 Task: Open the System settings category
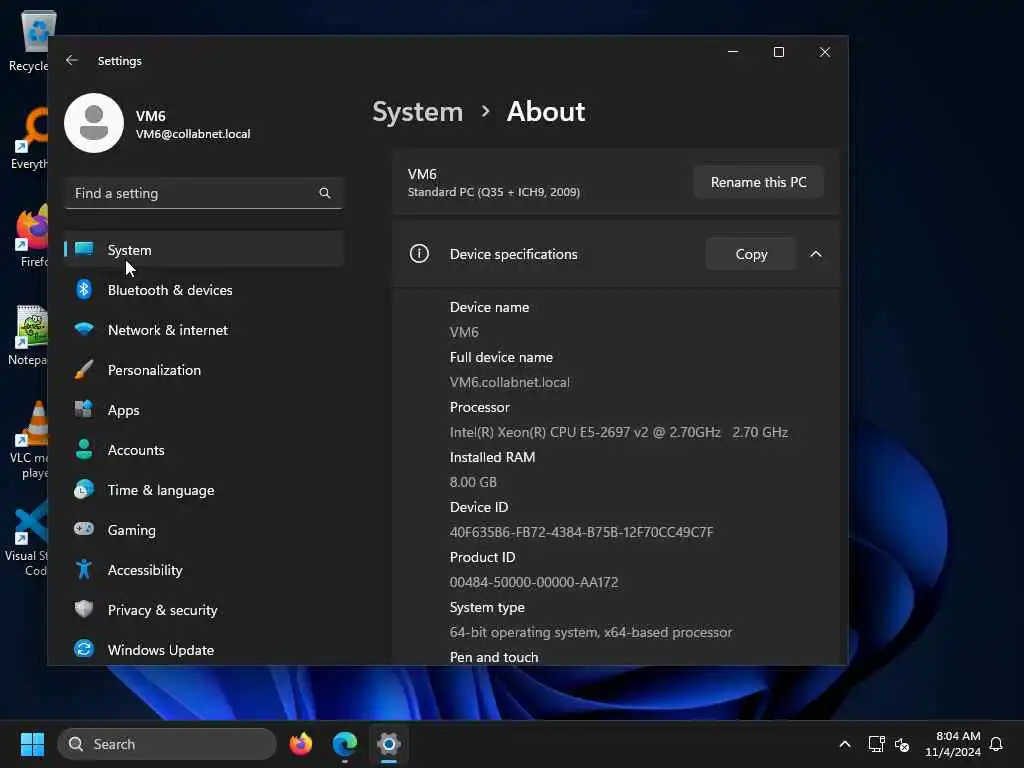[x=204, y=249]
